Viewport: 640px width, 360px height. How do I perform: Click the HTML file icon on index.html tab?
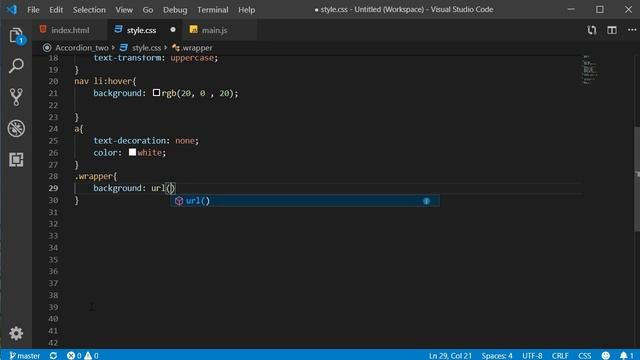point(43,29)
